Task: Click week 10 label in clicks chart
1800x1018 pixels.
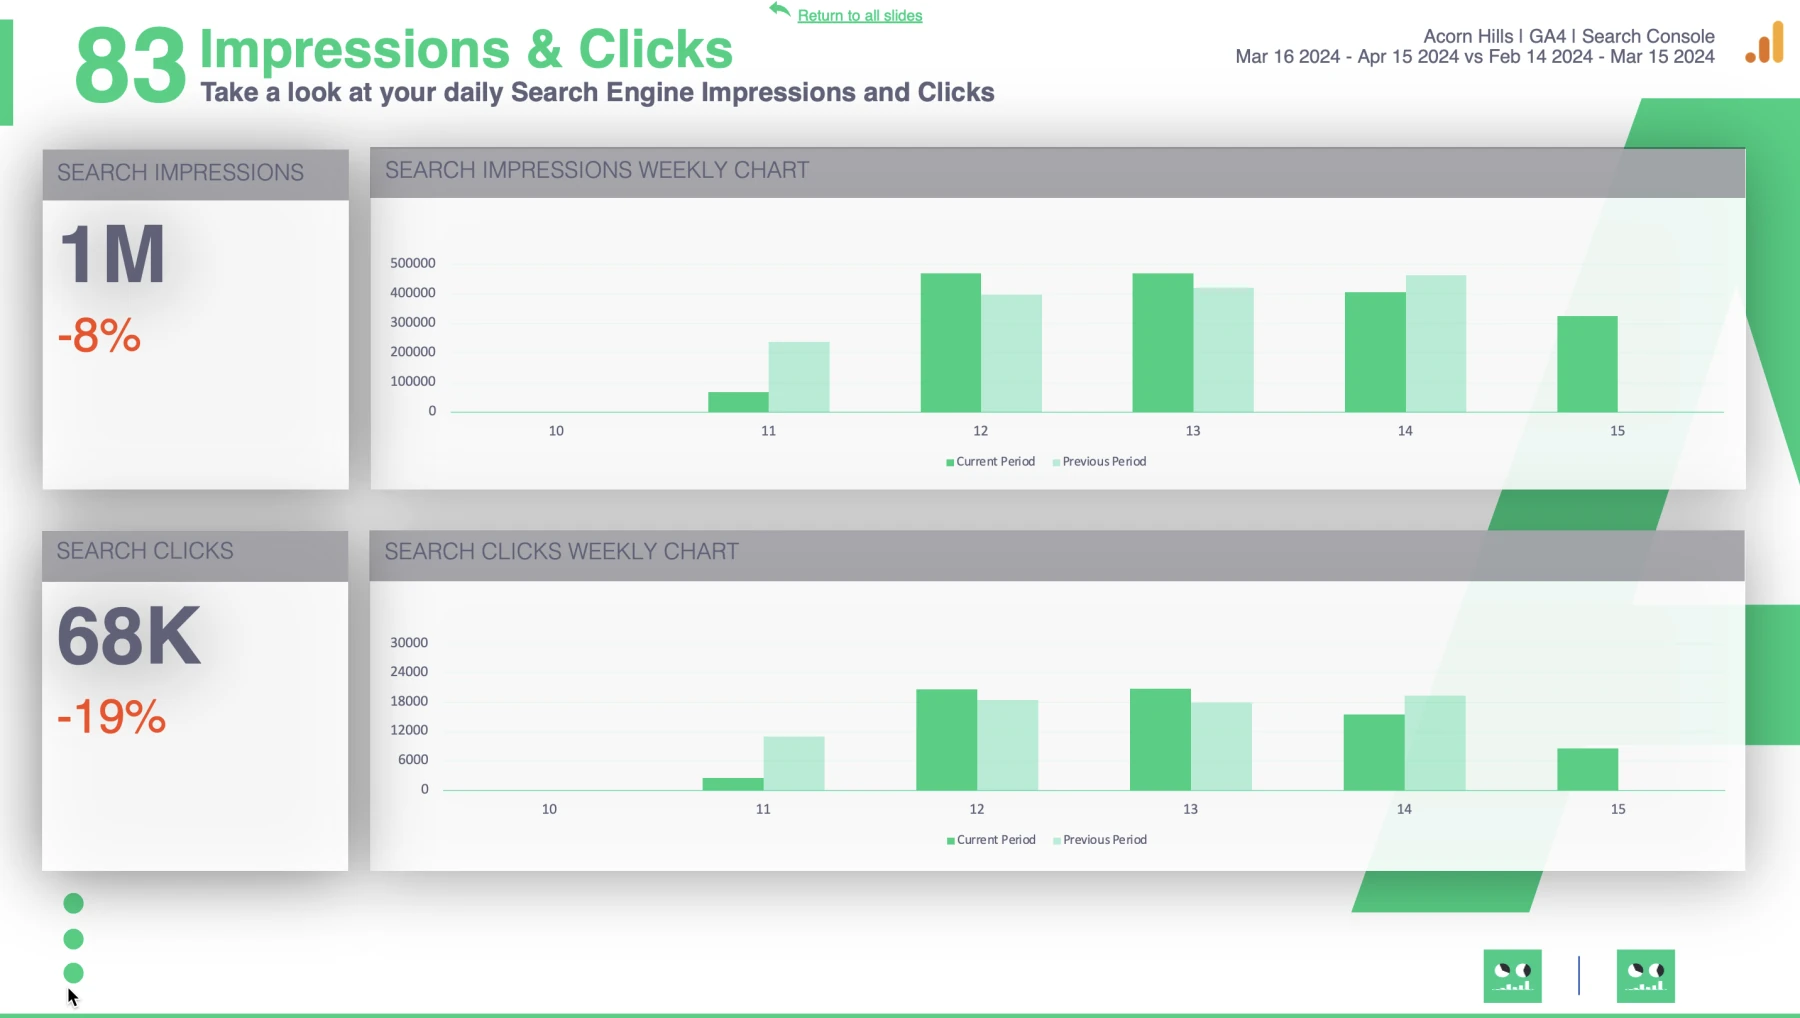Action: (549, 809)
